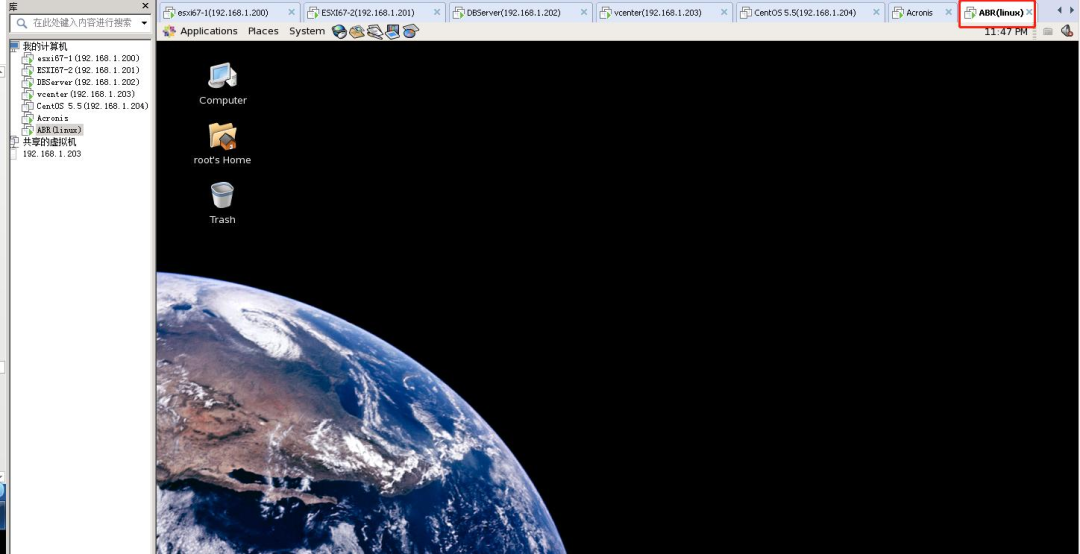Click the small tray icon beside the clock
The image size is (1080, 554).
point(1048,32)
